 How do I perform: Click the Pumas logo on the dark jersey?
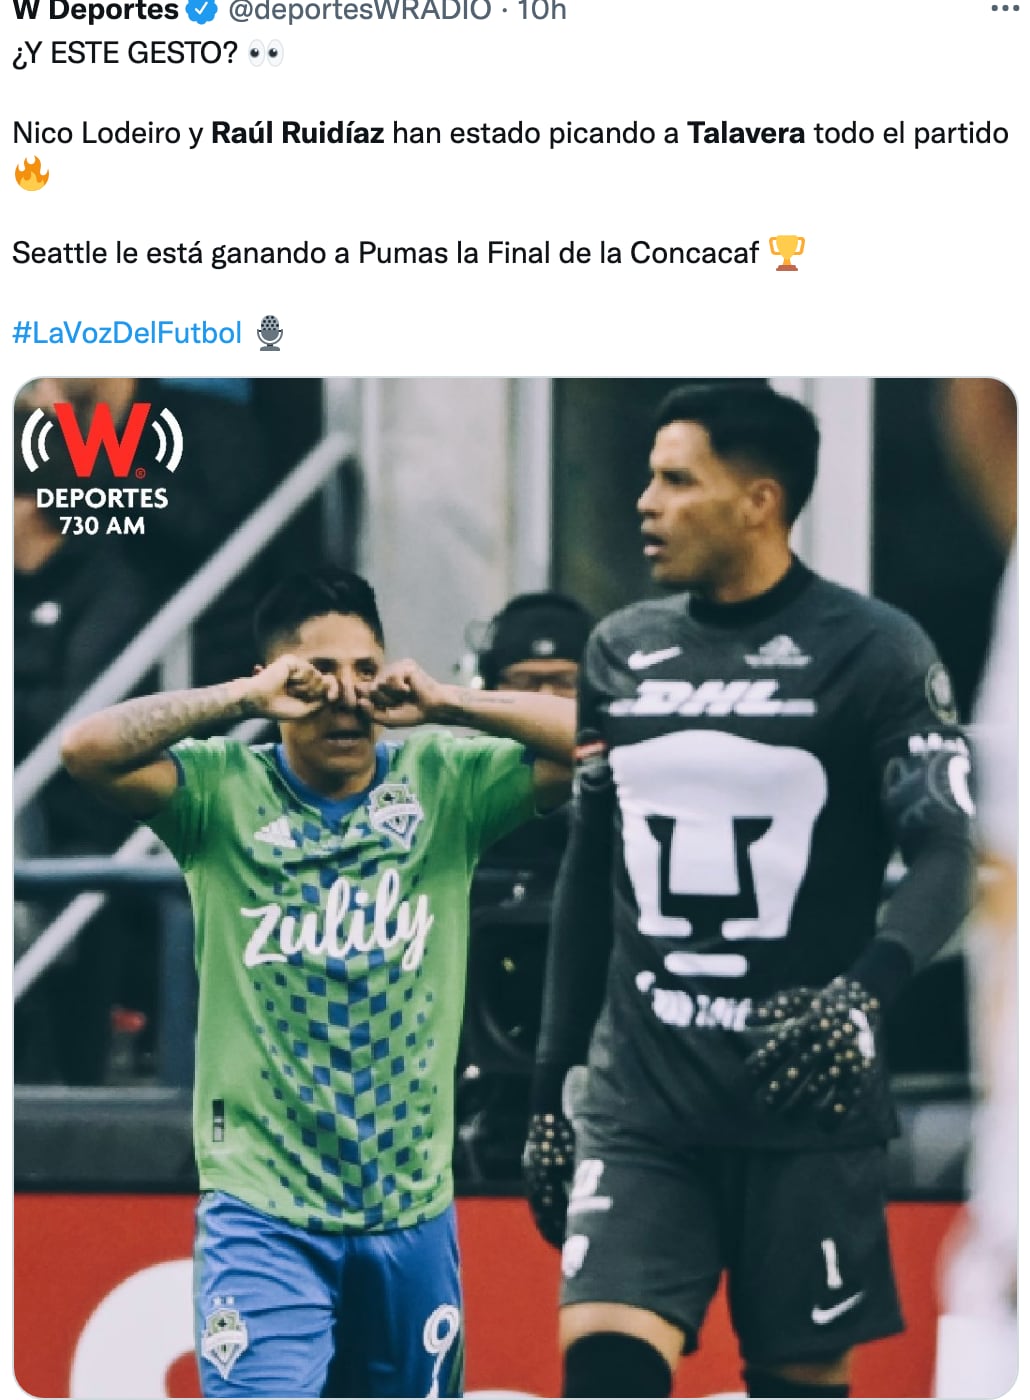718,850
